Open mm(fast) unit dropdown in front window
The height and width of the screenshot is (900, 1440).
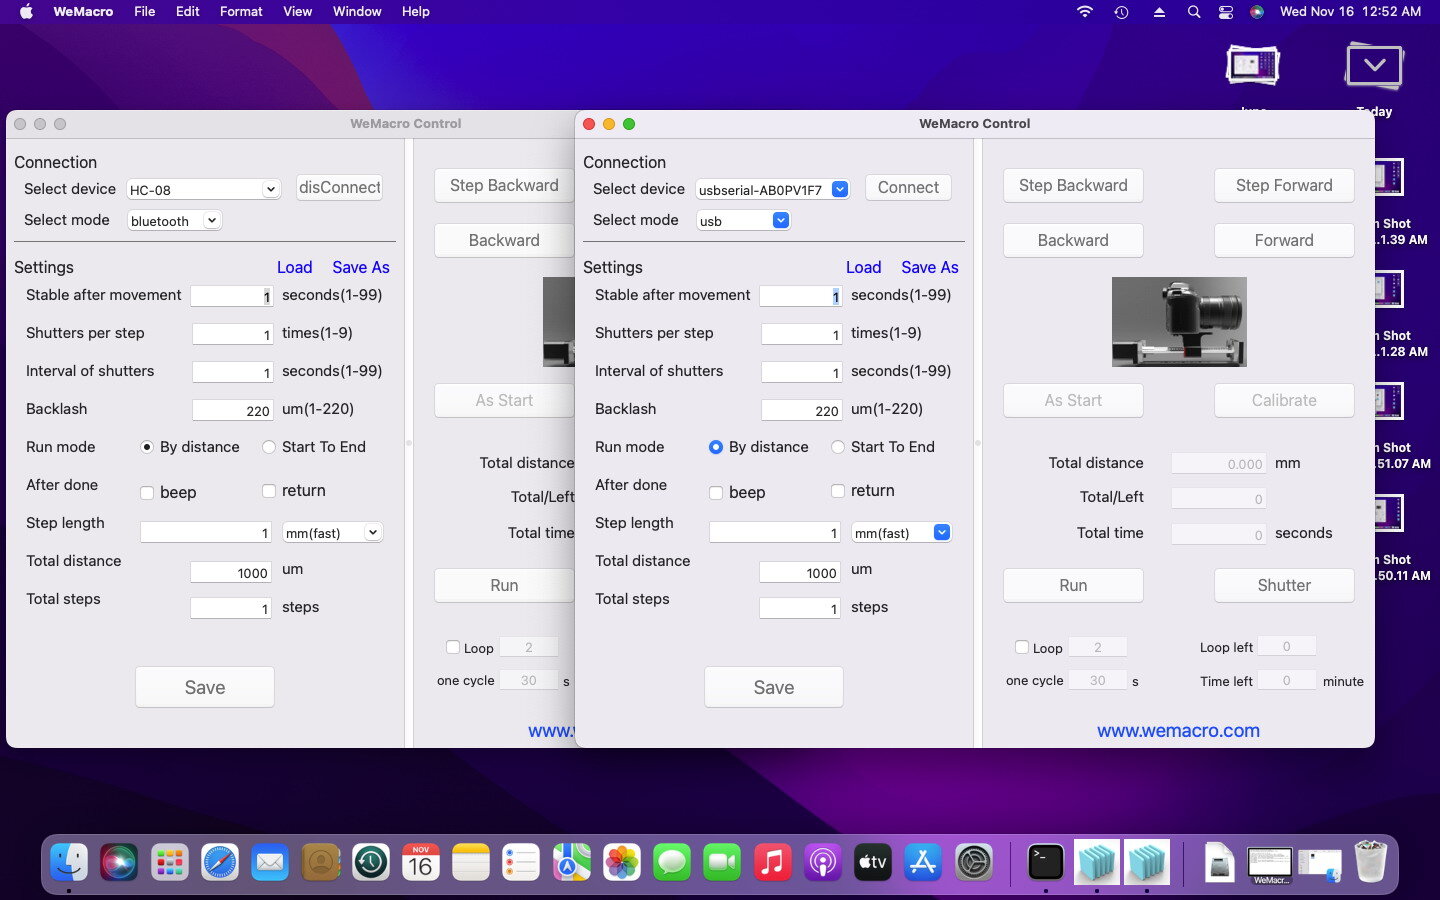[901, 533]
